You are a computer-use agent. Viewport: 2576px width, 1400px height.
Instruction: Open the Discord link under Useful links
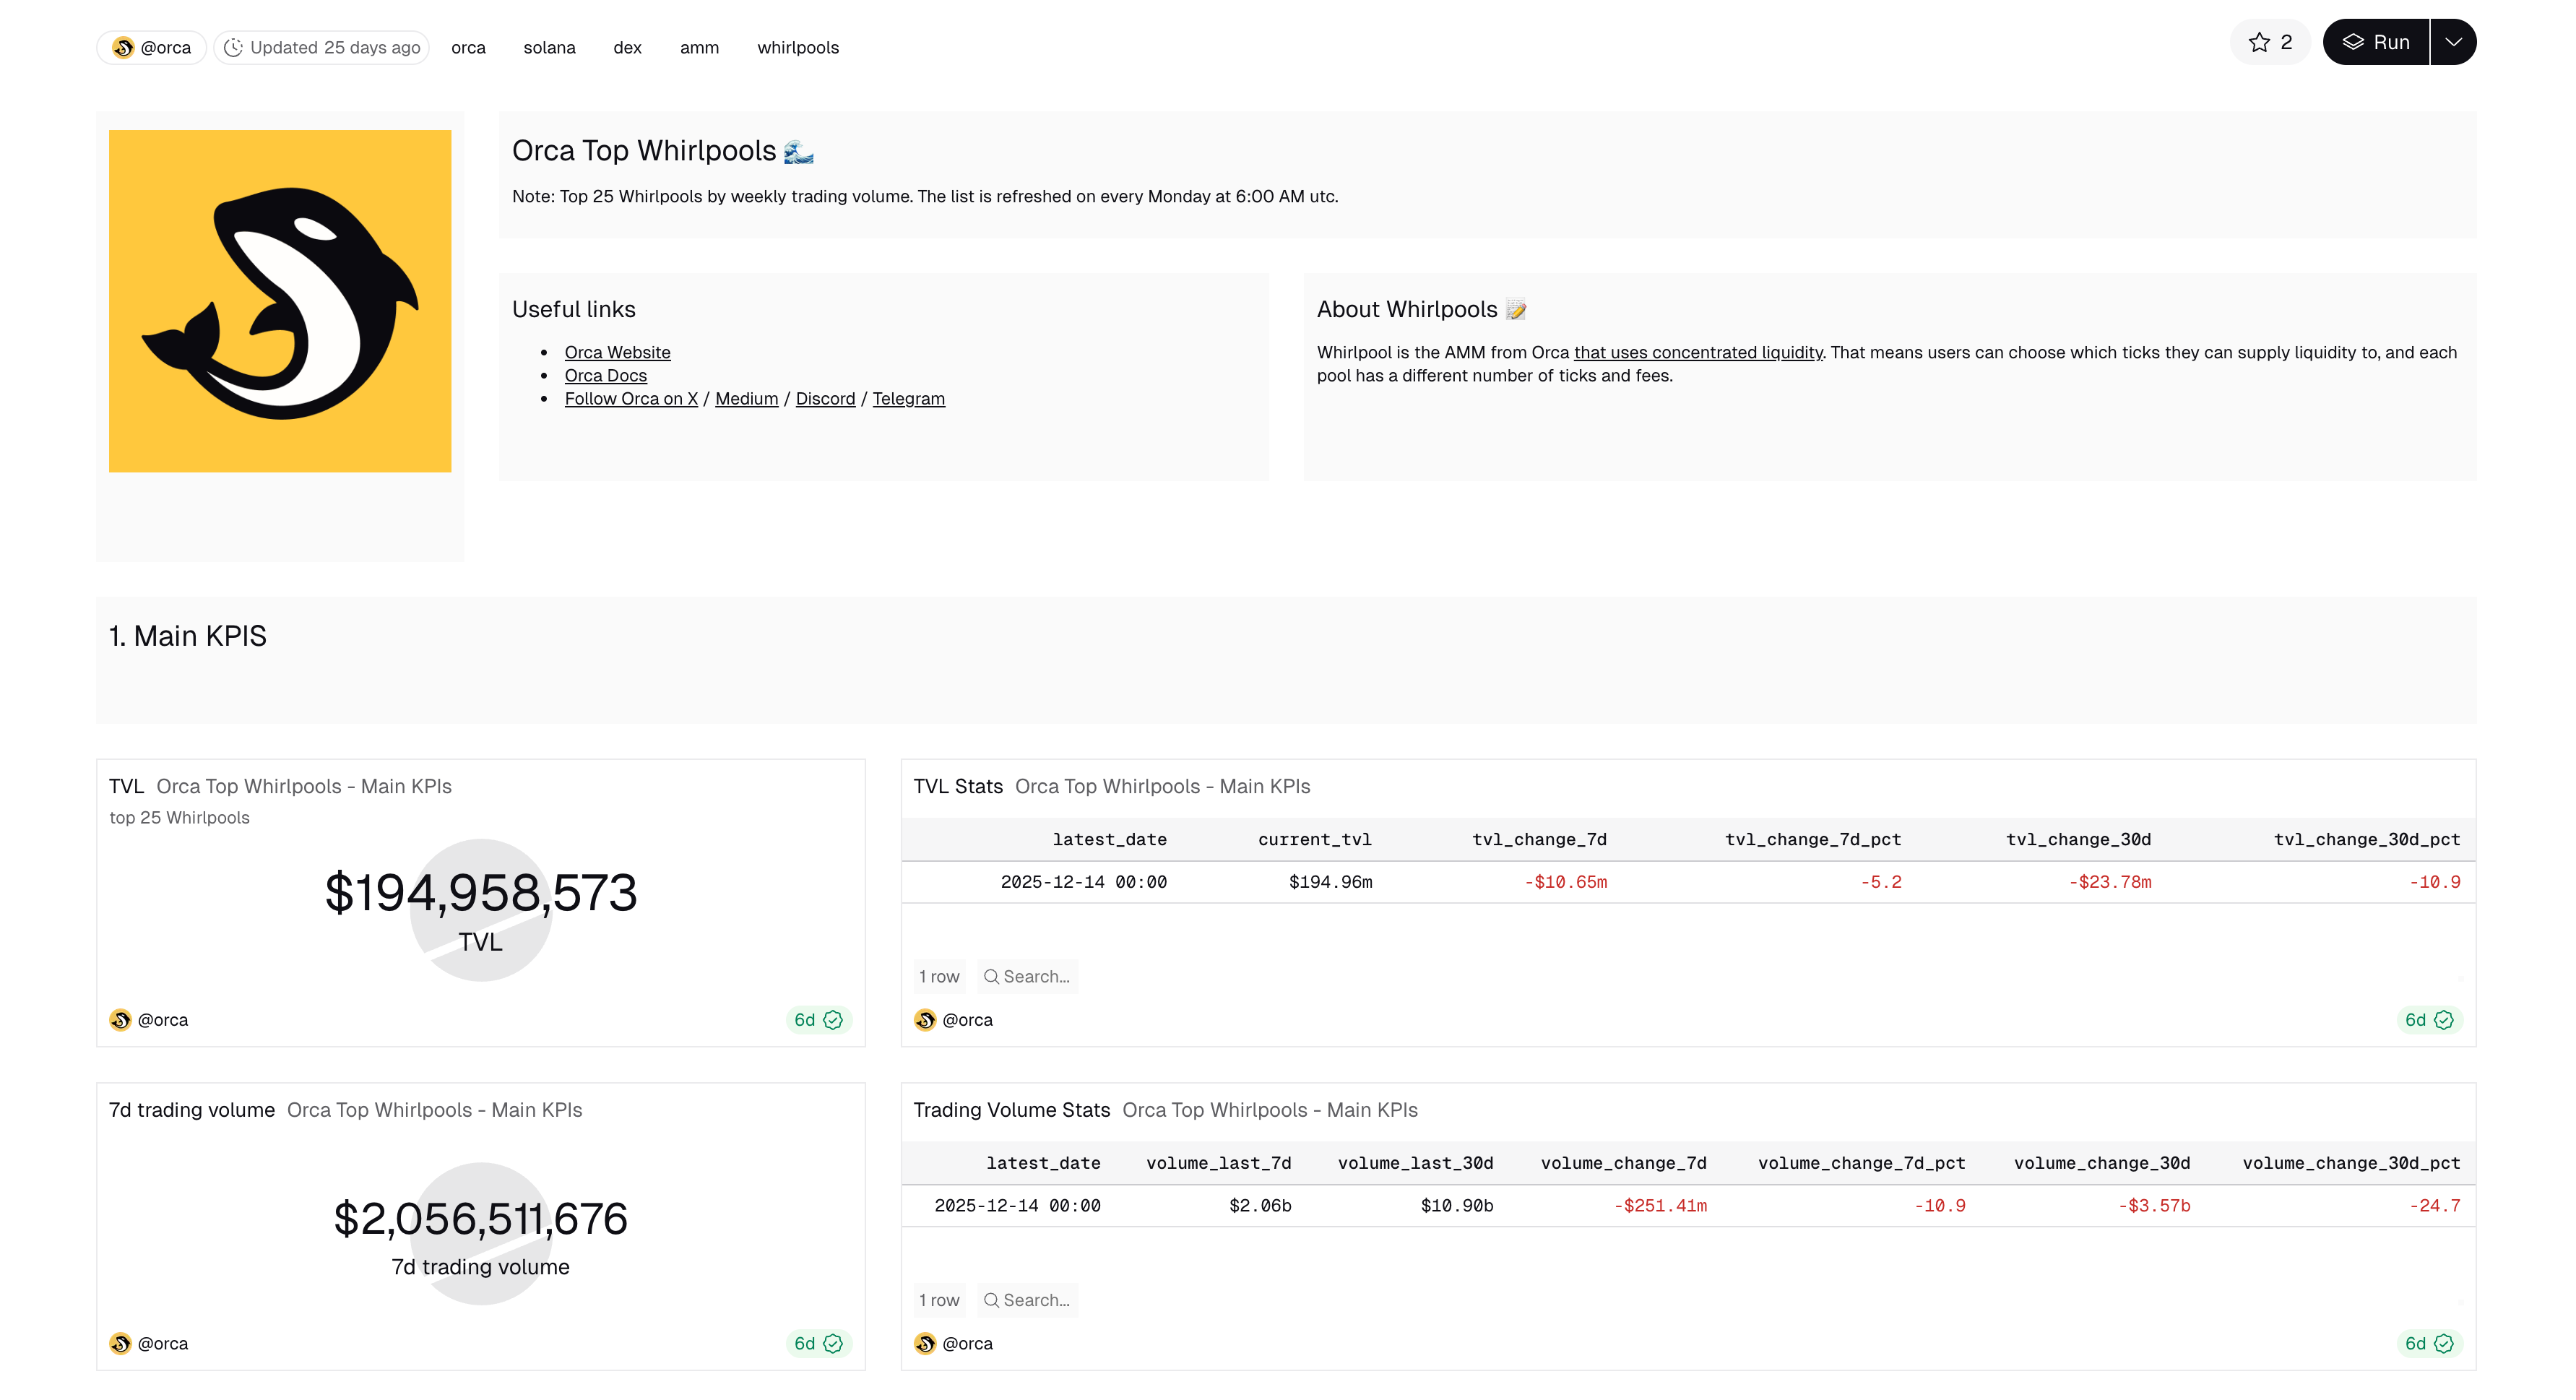pos(825,398)
